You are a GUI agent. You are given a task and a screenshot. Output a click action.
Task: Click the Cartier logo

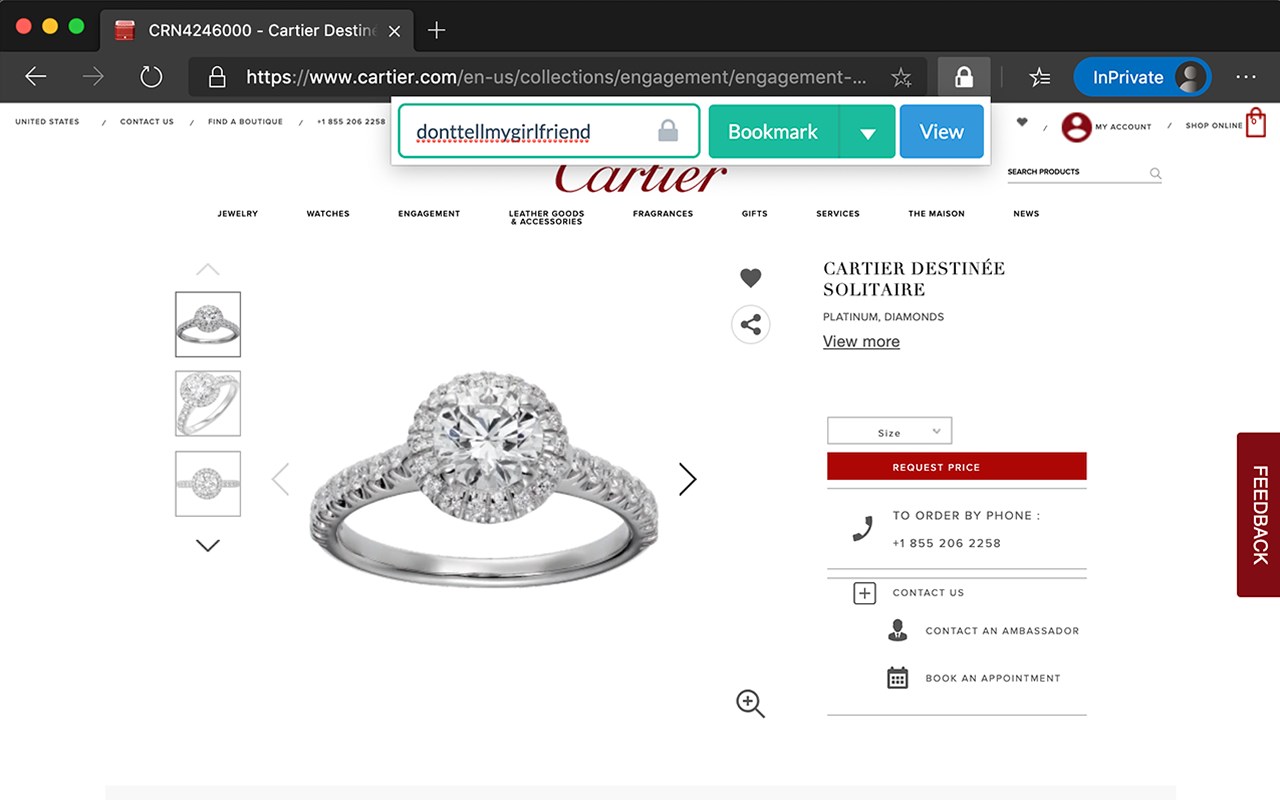coord(640,177)
